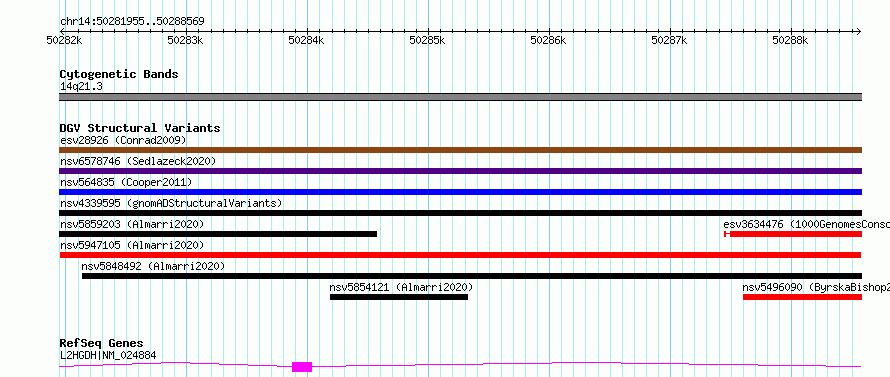Click the Cytogenetic Bands track title
The image size is (890, 377).
tap(119, 74)
